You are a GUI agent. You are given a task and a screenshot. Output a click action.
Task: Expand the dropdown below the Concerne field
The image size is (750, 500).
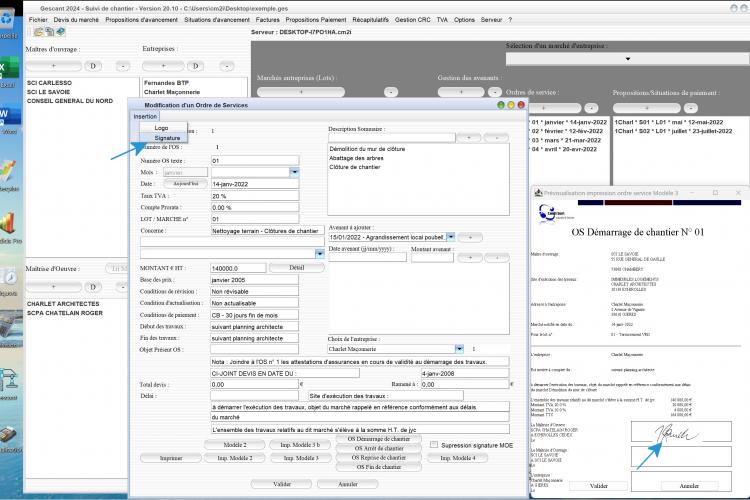point(320,254)
